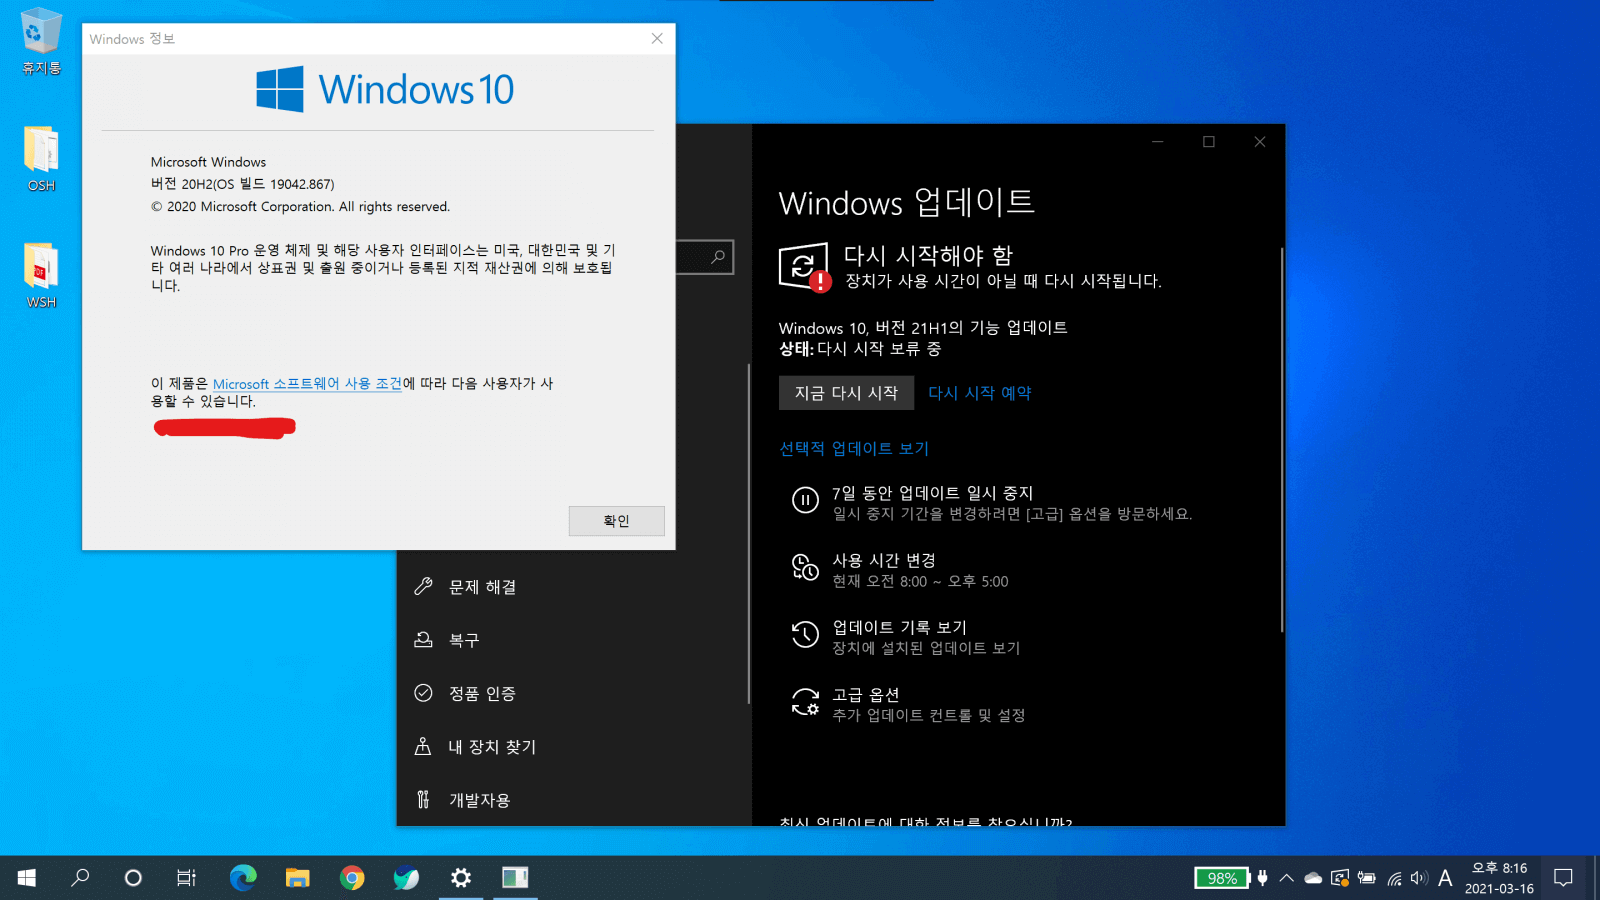Screen dimensions: 1600x900
Task: Open Cortana circle on taskbar
Action: [133, 878]
